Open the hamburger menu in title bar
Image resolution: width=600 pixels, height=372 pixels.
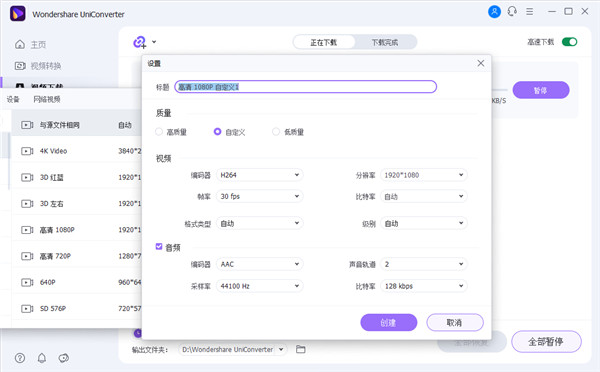(530, 11)
